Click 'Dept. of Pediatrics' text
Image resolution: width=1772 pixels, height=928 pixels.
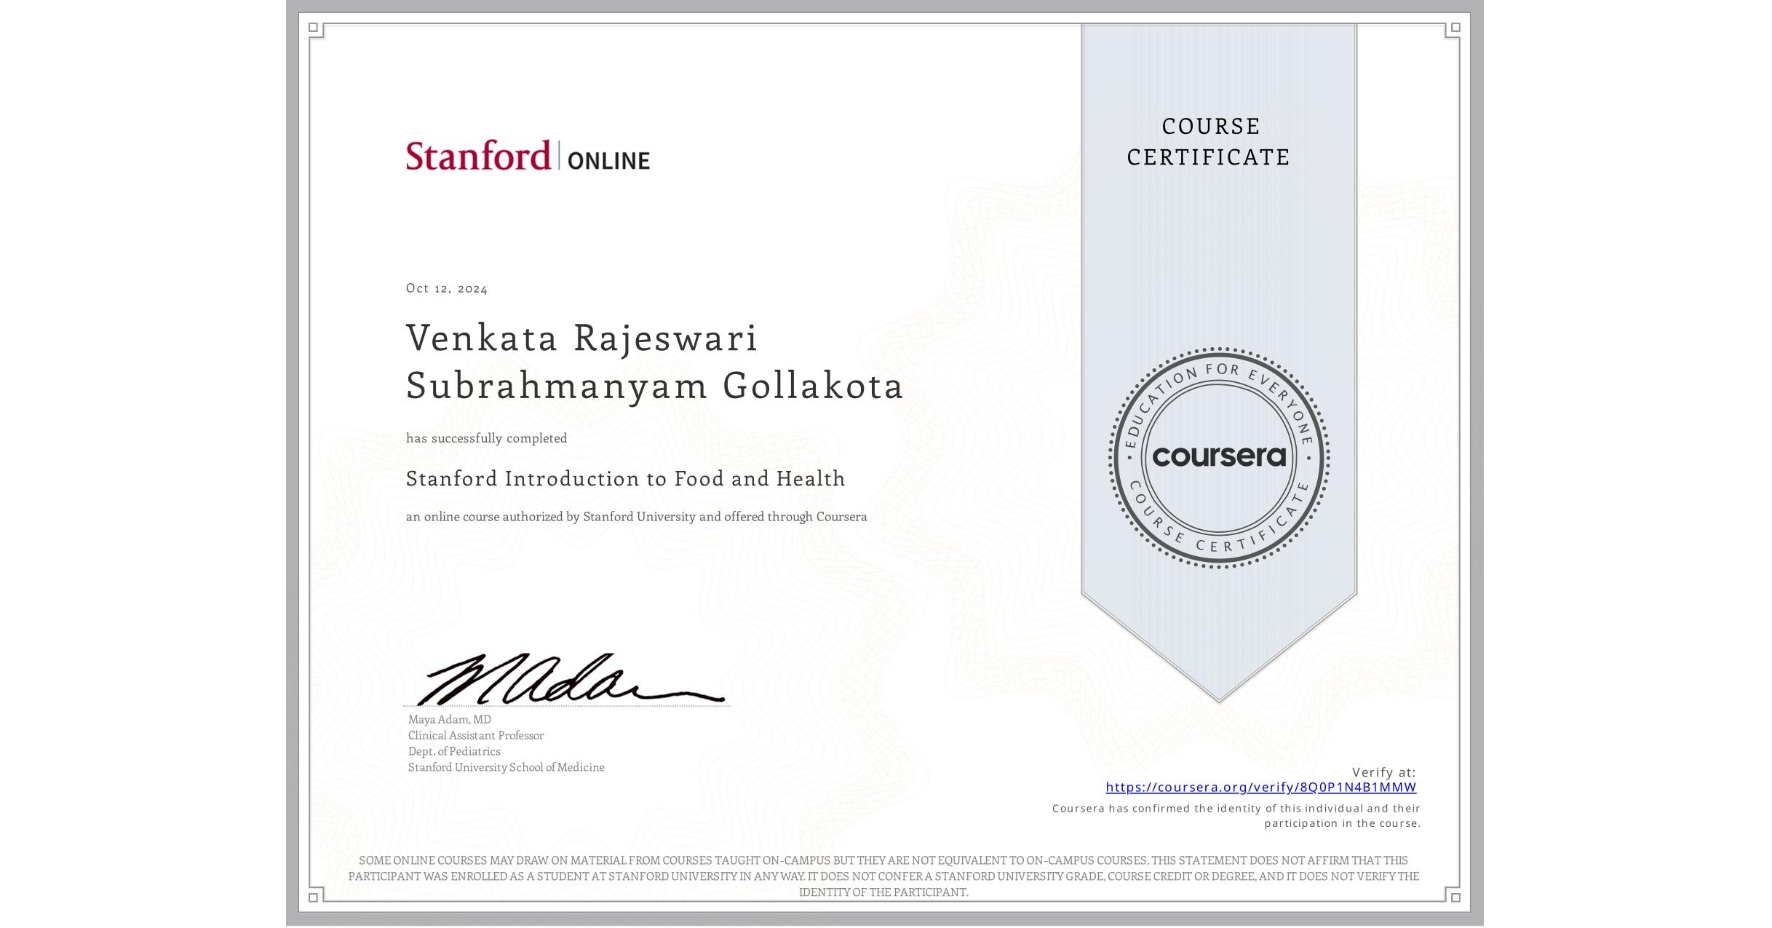(454, 751)
